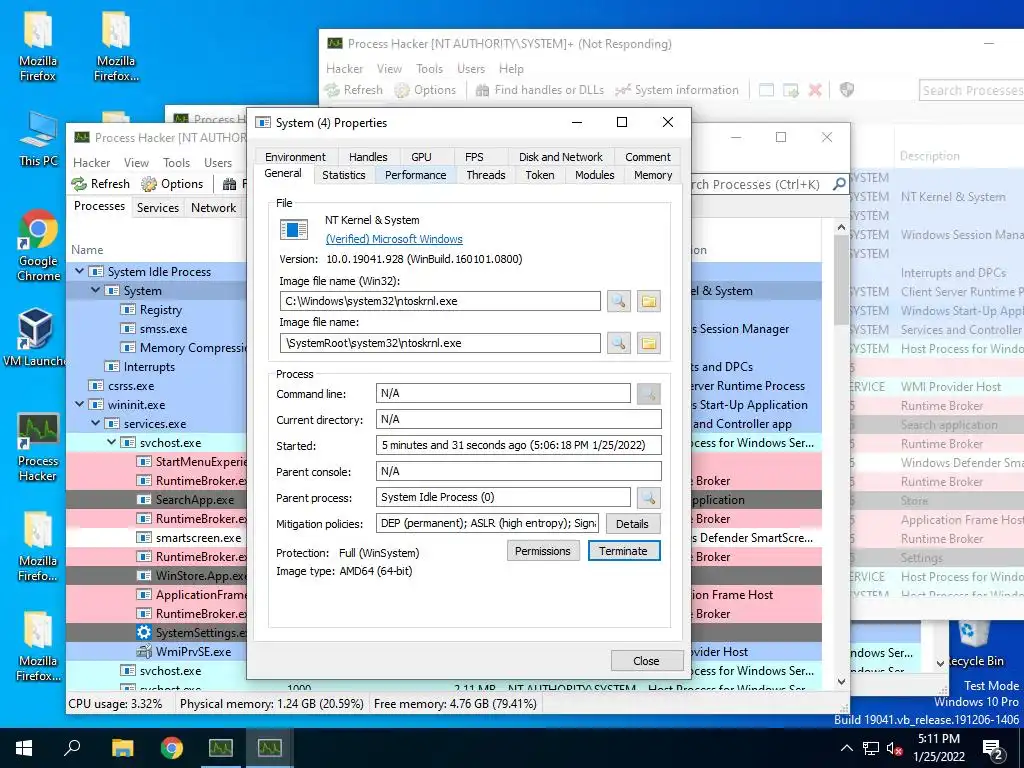
Task: Click Find handles binoculars icon in back Process Hacker window
Action: (482, 90)
